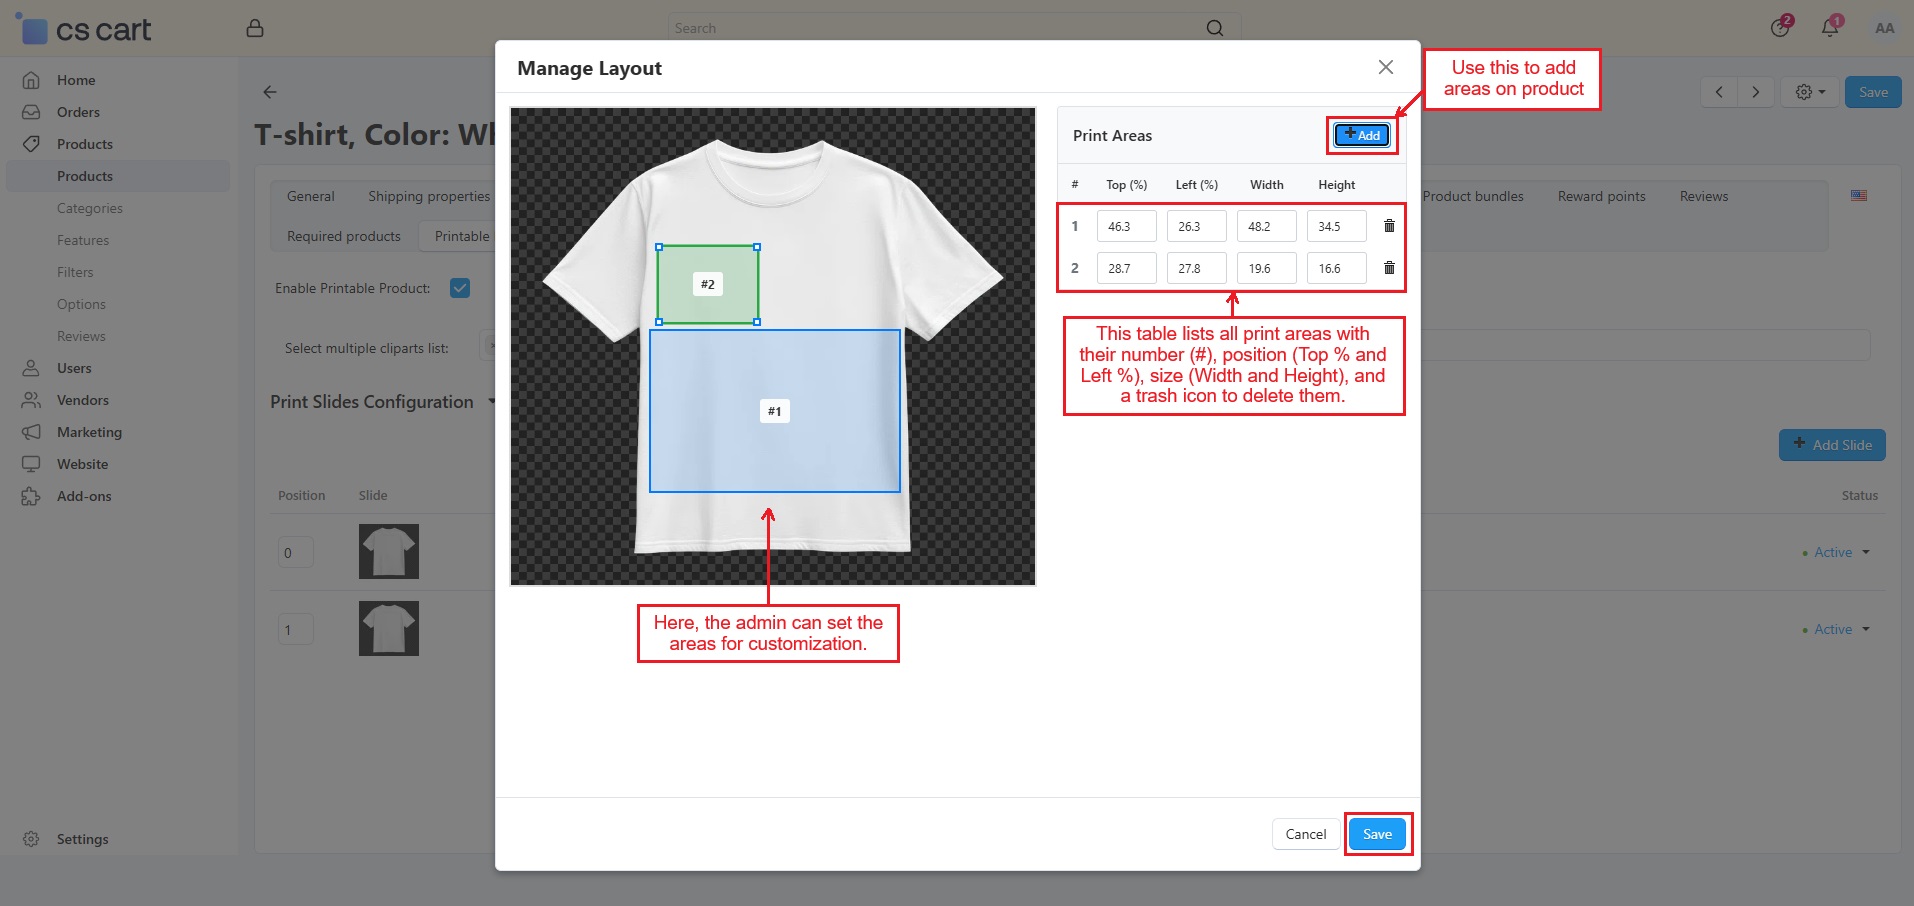
Task: Click the search magnifier icon
Action: tap(1214, 28)
